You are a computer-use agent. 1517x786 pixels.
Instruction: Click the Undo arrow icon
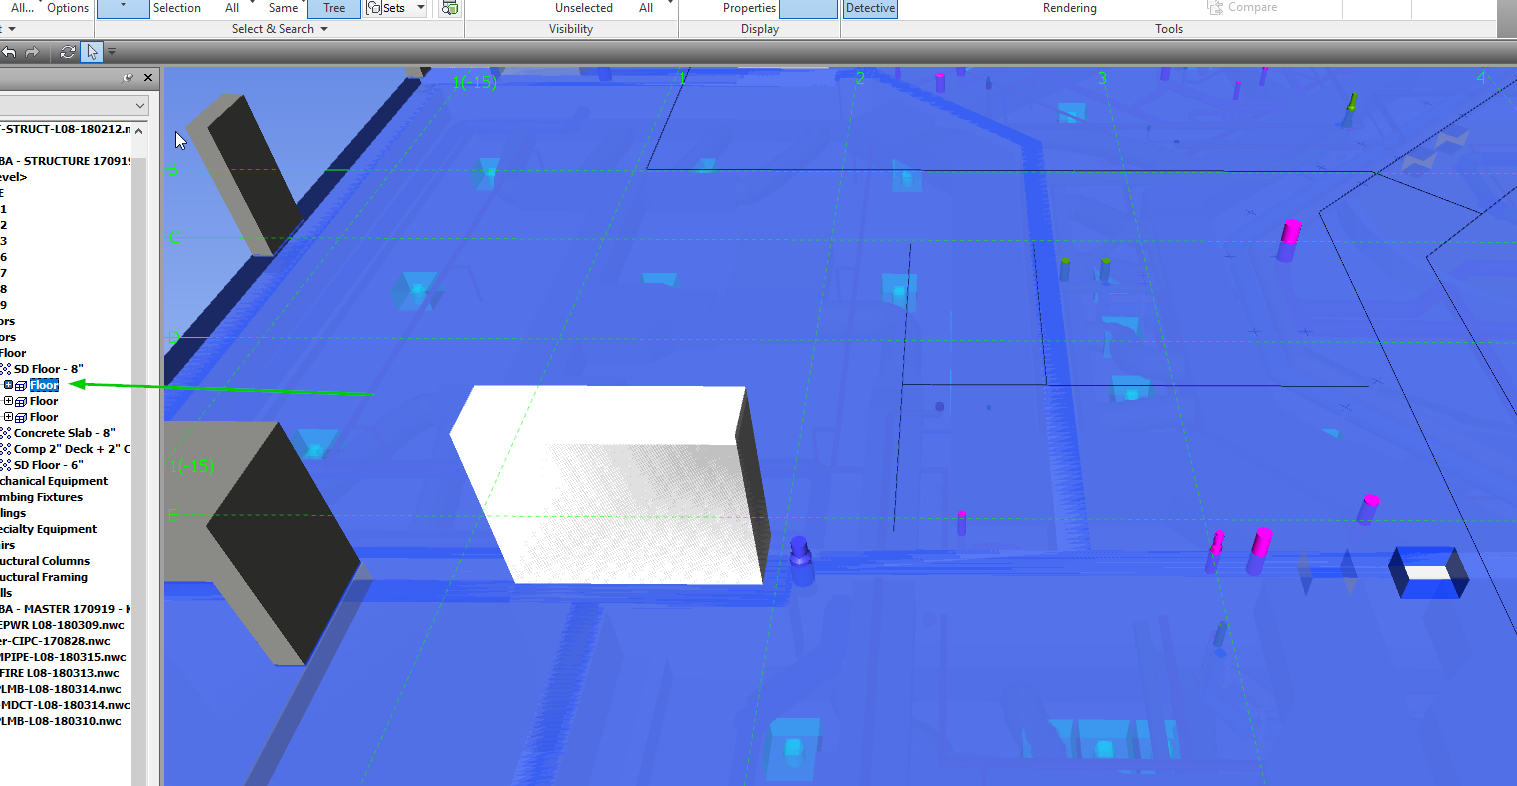9,51
